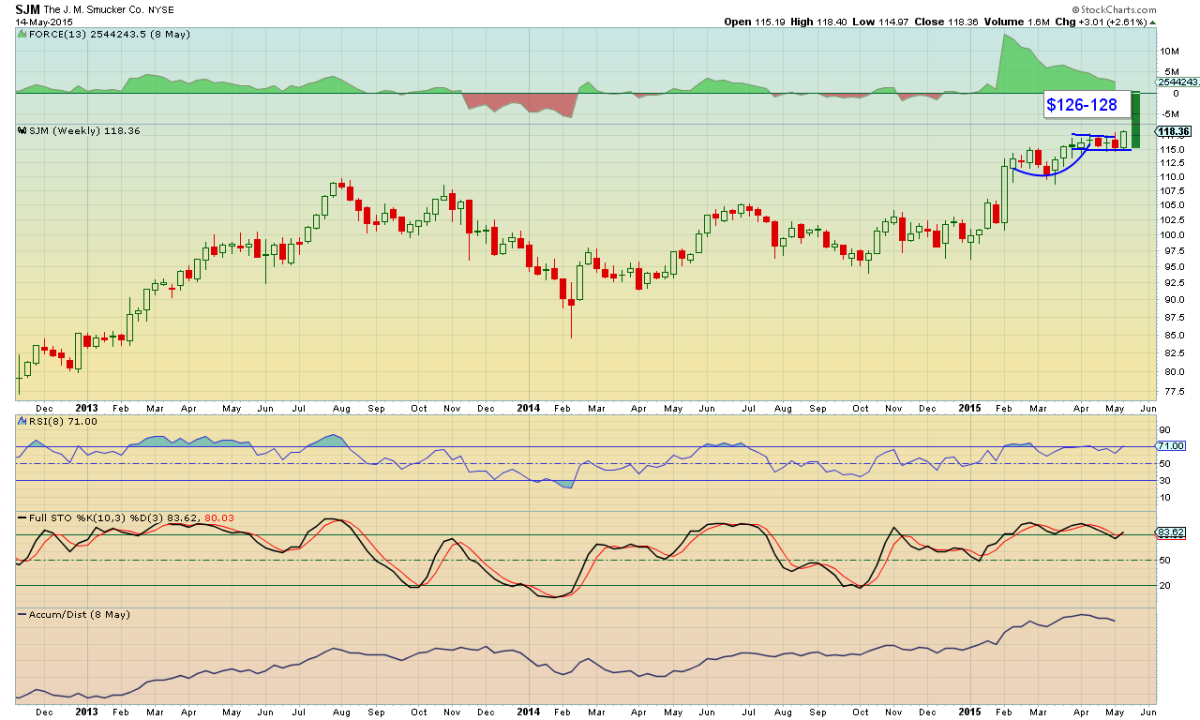Viewport: 1200px width, 720px height.
Task: Click the 100.0 price axis label
Action: pos(1172,235)
